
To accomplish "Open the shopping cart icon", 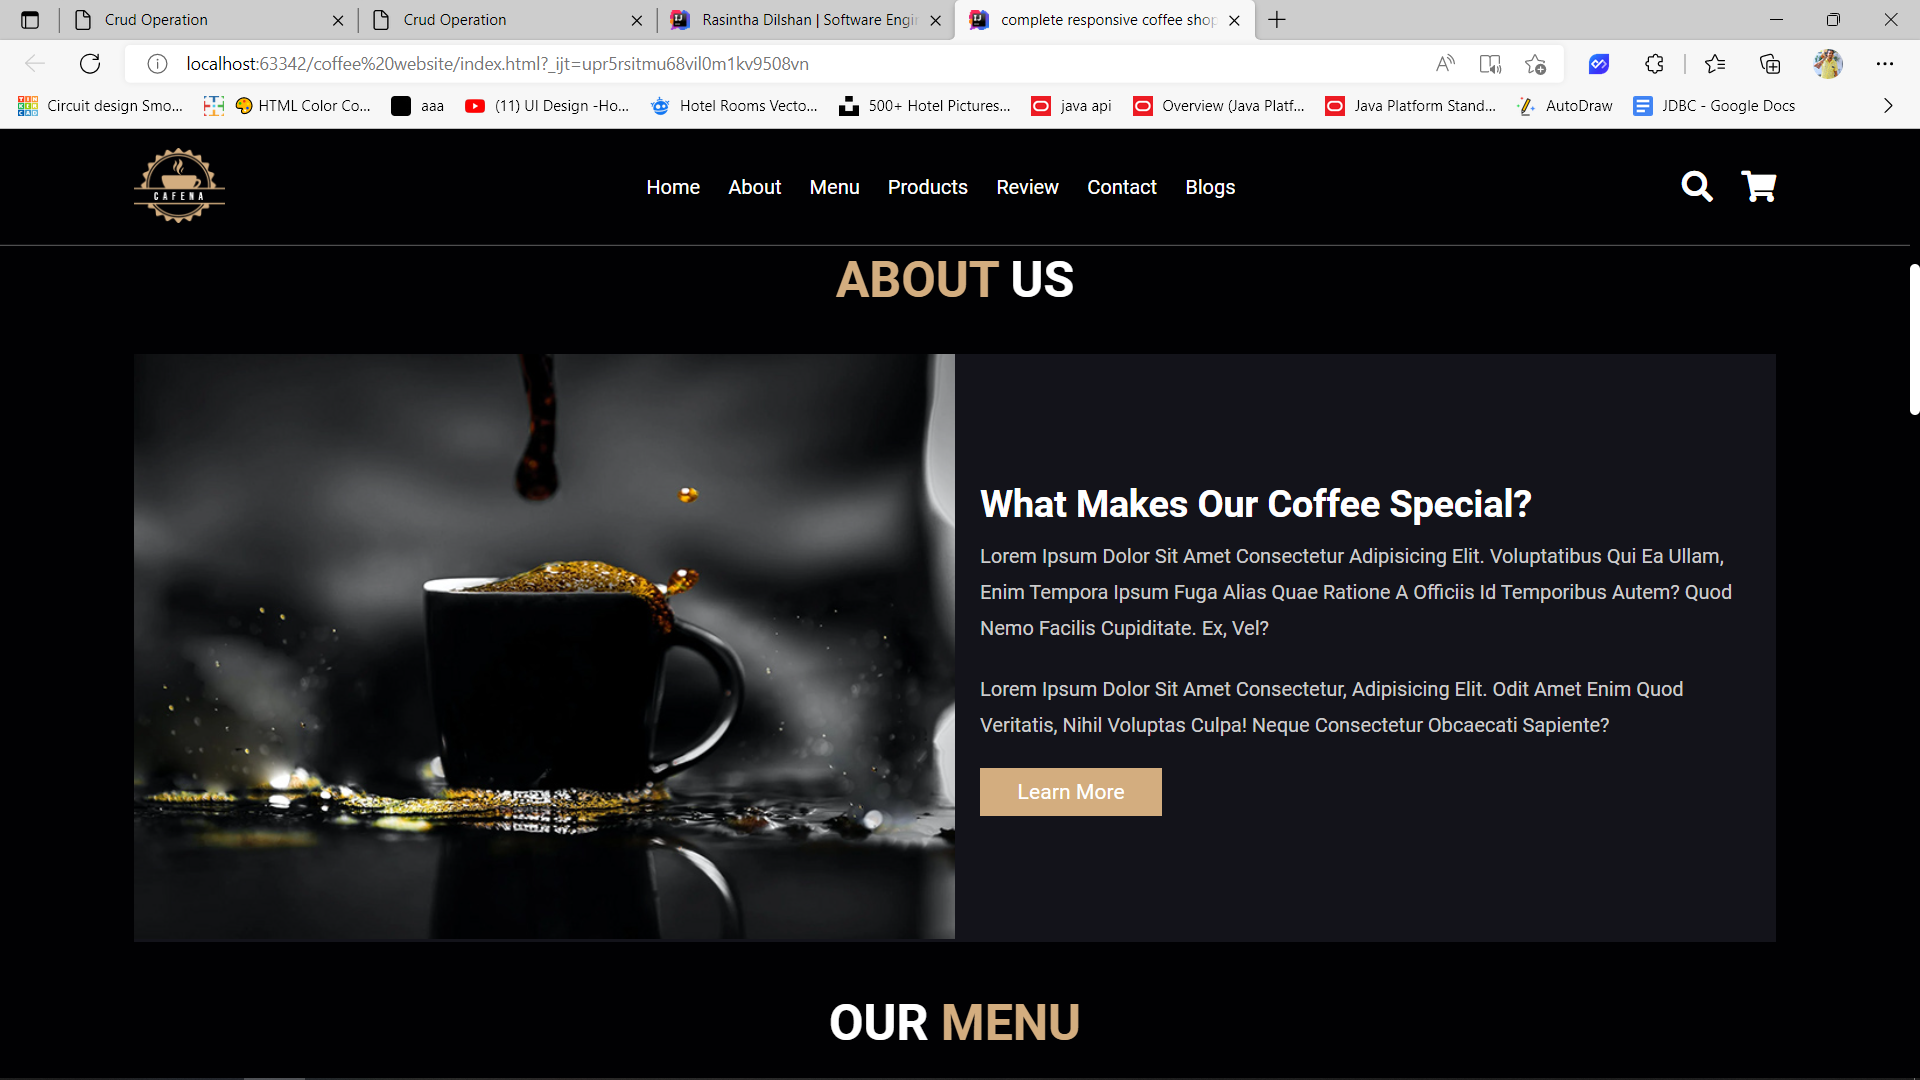I will point(1759,187).
